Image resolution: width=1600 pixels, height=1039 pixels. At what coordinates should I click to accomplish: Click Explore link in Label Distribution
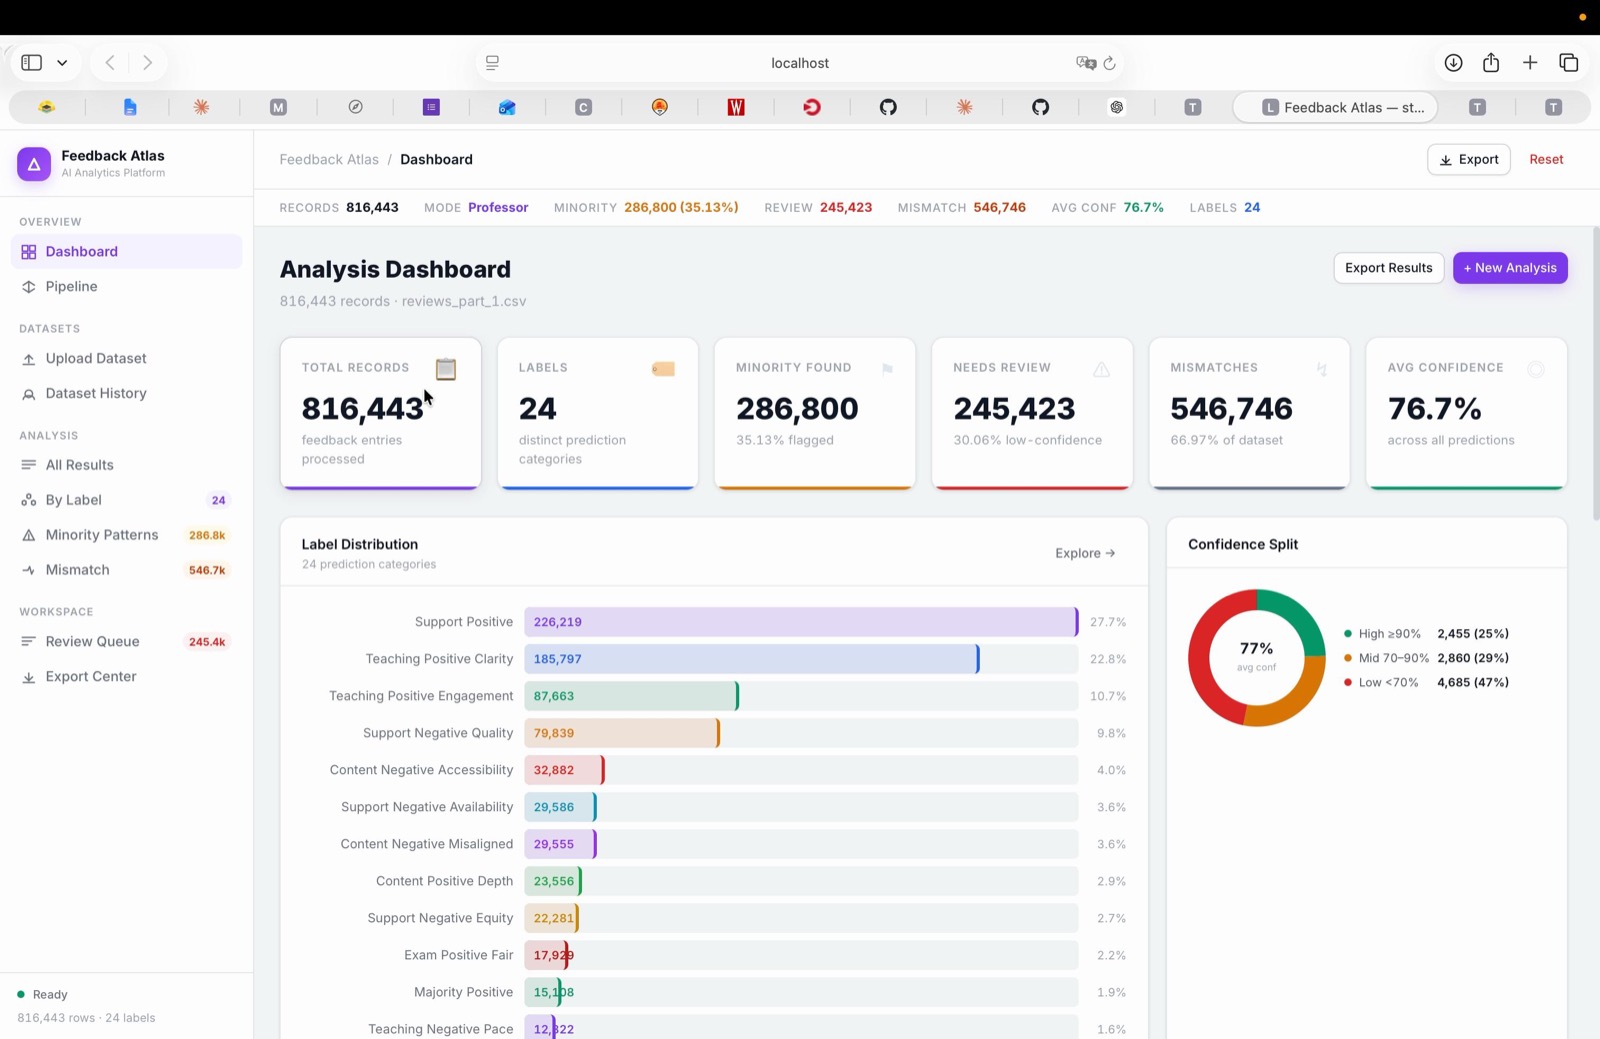coord(1085,553)
